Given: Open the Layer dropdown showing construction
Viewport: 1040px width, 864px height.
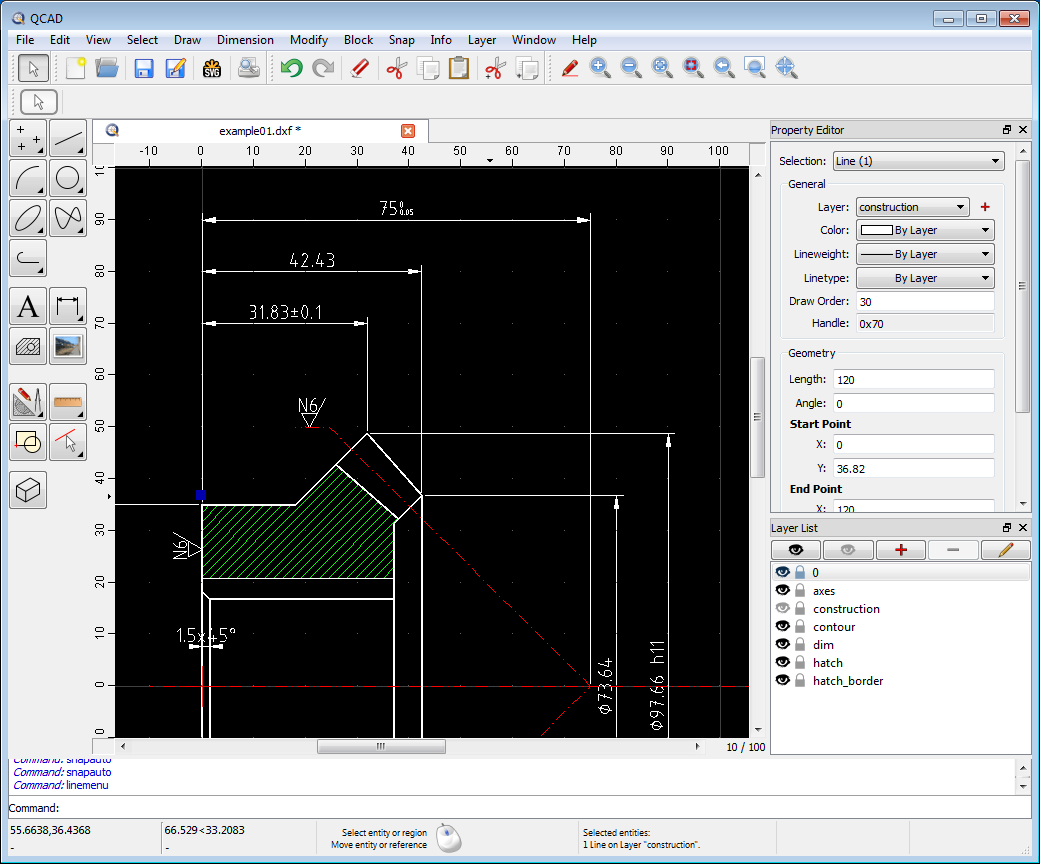Looking at the screenshot, I should click(911, 207).
